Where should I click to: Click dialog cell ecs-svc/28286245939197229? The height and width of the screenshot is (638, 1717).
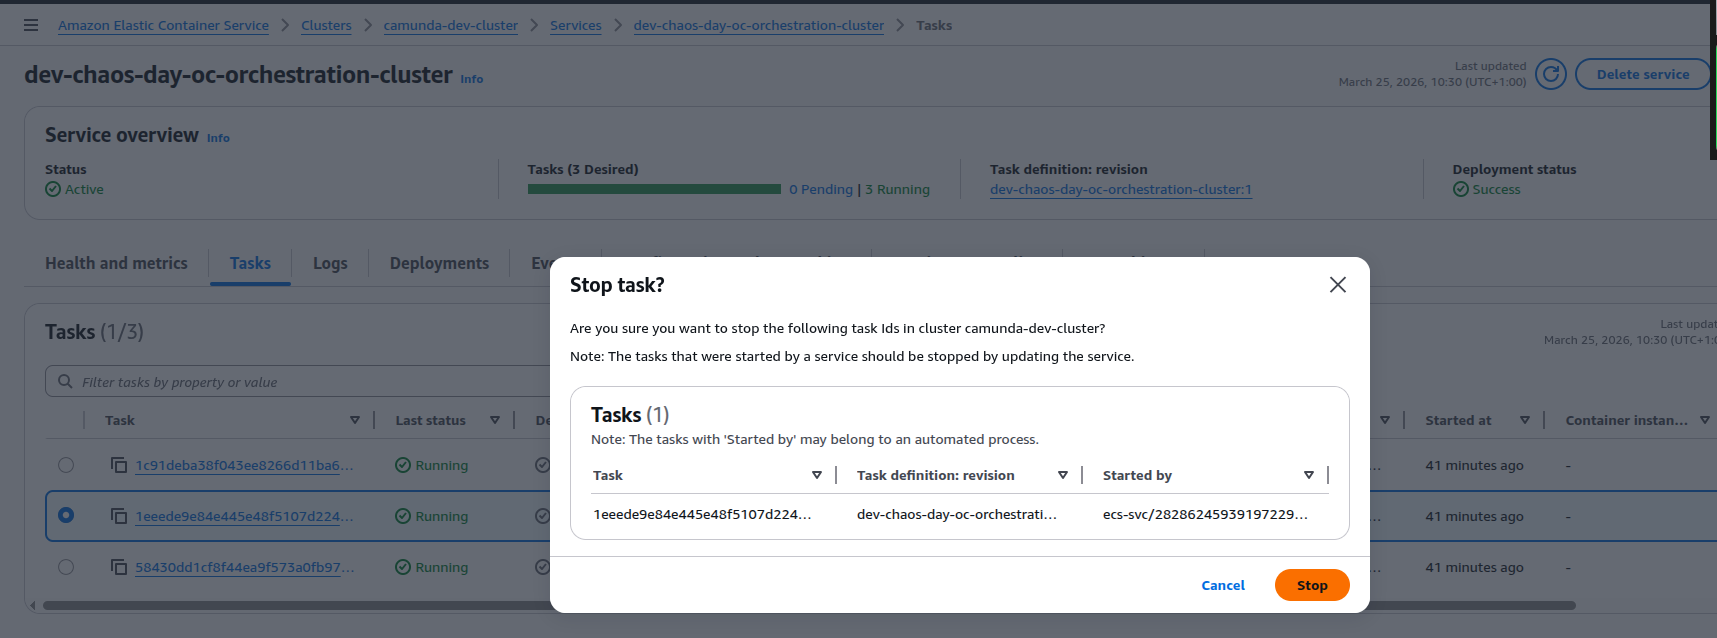coord(1205,514)
